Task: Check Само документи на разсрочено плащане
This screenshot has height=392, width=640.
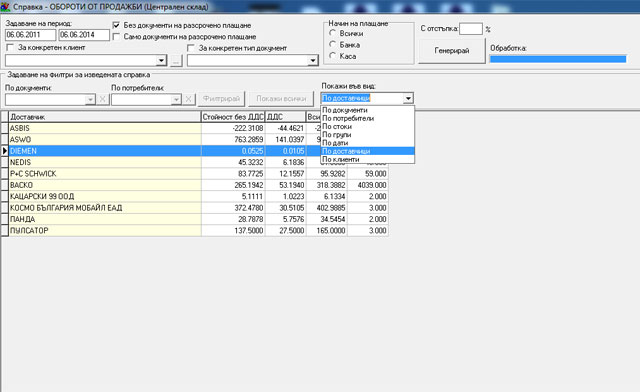Action: [116, 37]
